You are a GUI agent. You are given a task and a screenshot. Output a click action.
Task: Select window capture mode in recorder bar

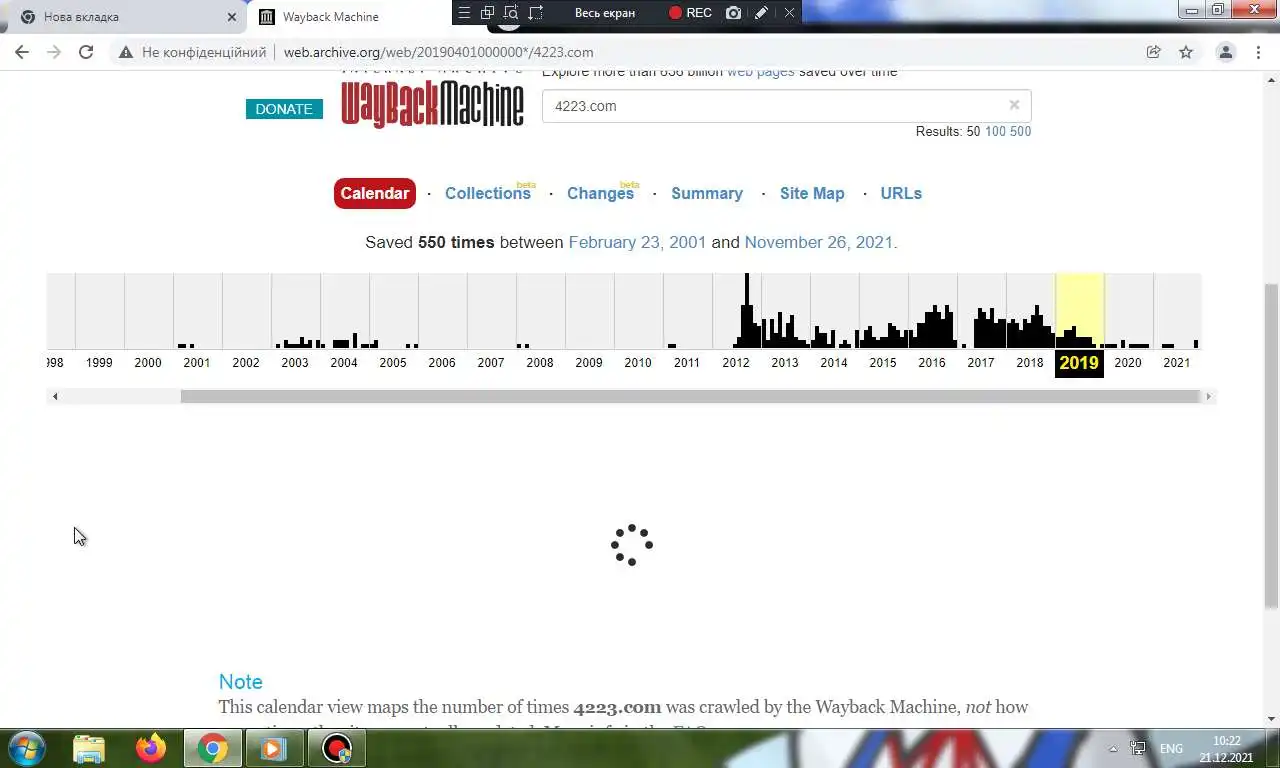point(487,13)
